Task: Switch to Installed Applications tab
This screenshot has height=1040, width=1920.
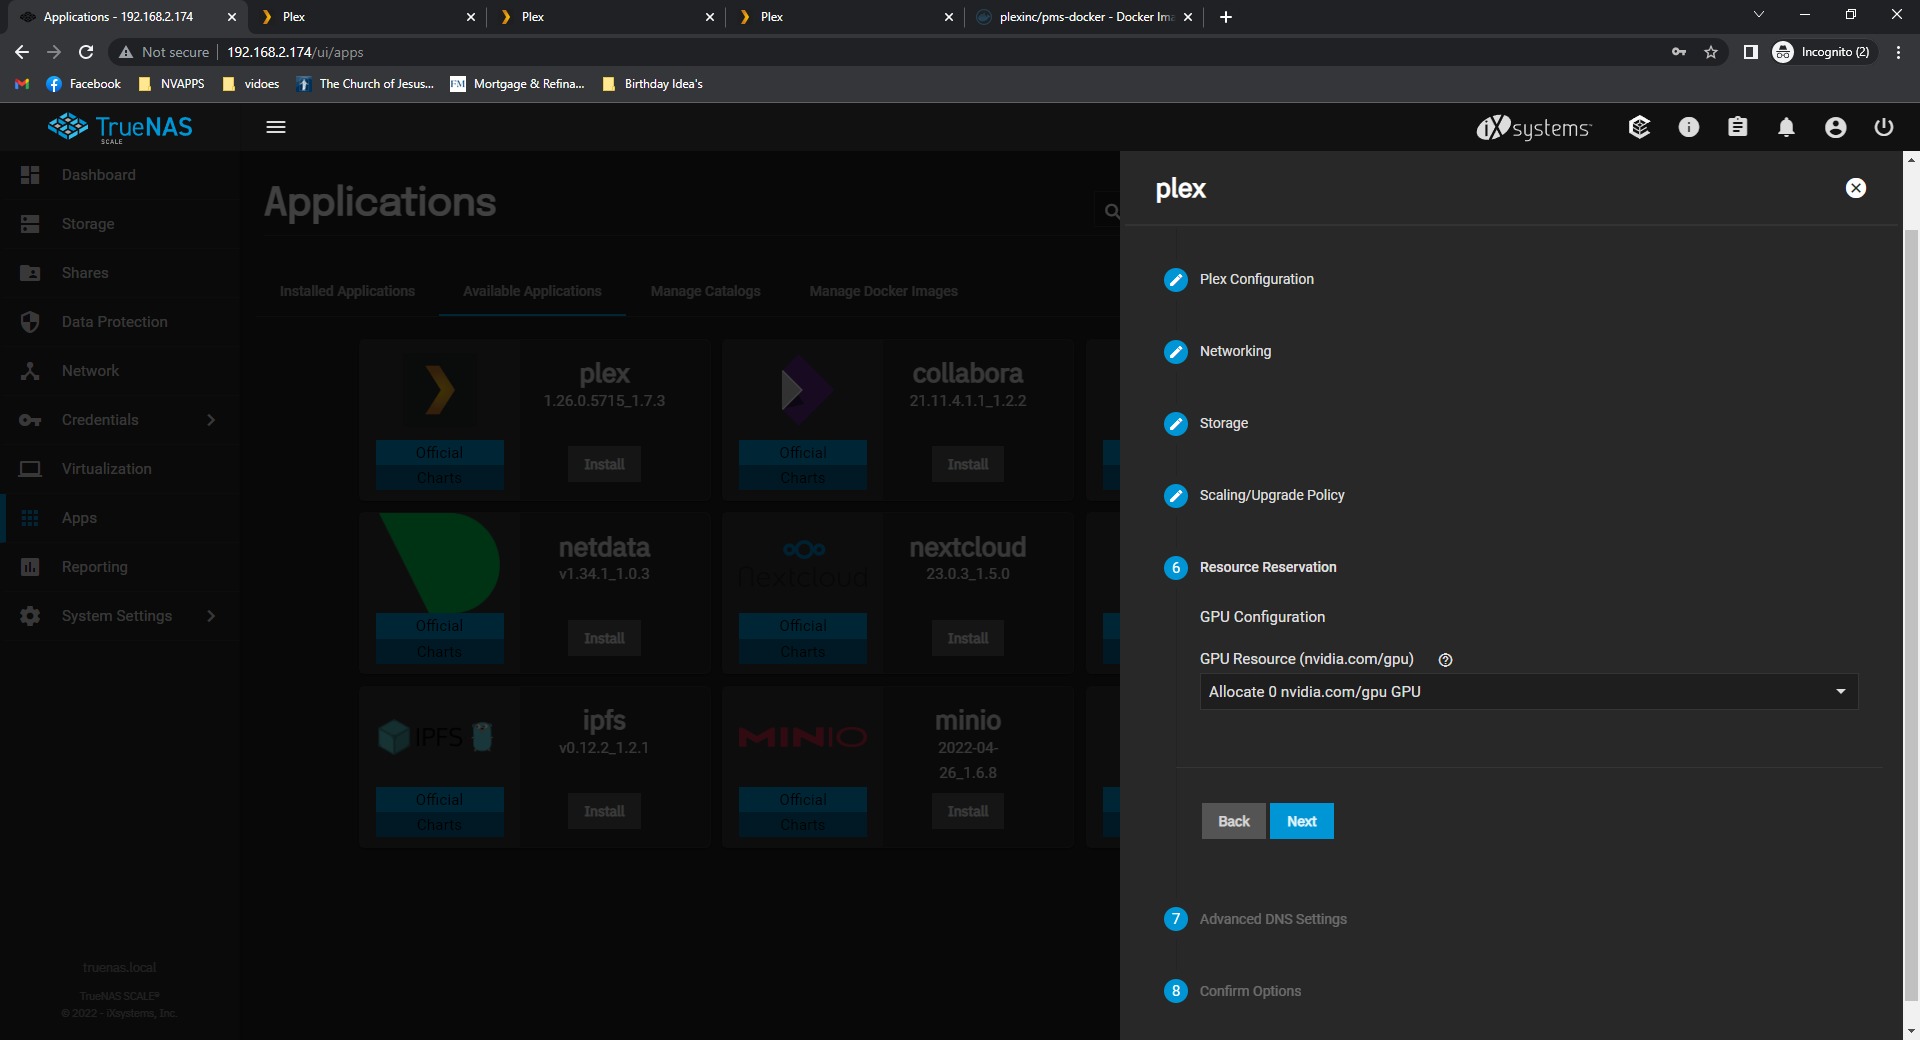Action: coord(347,291)
